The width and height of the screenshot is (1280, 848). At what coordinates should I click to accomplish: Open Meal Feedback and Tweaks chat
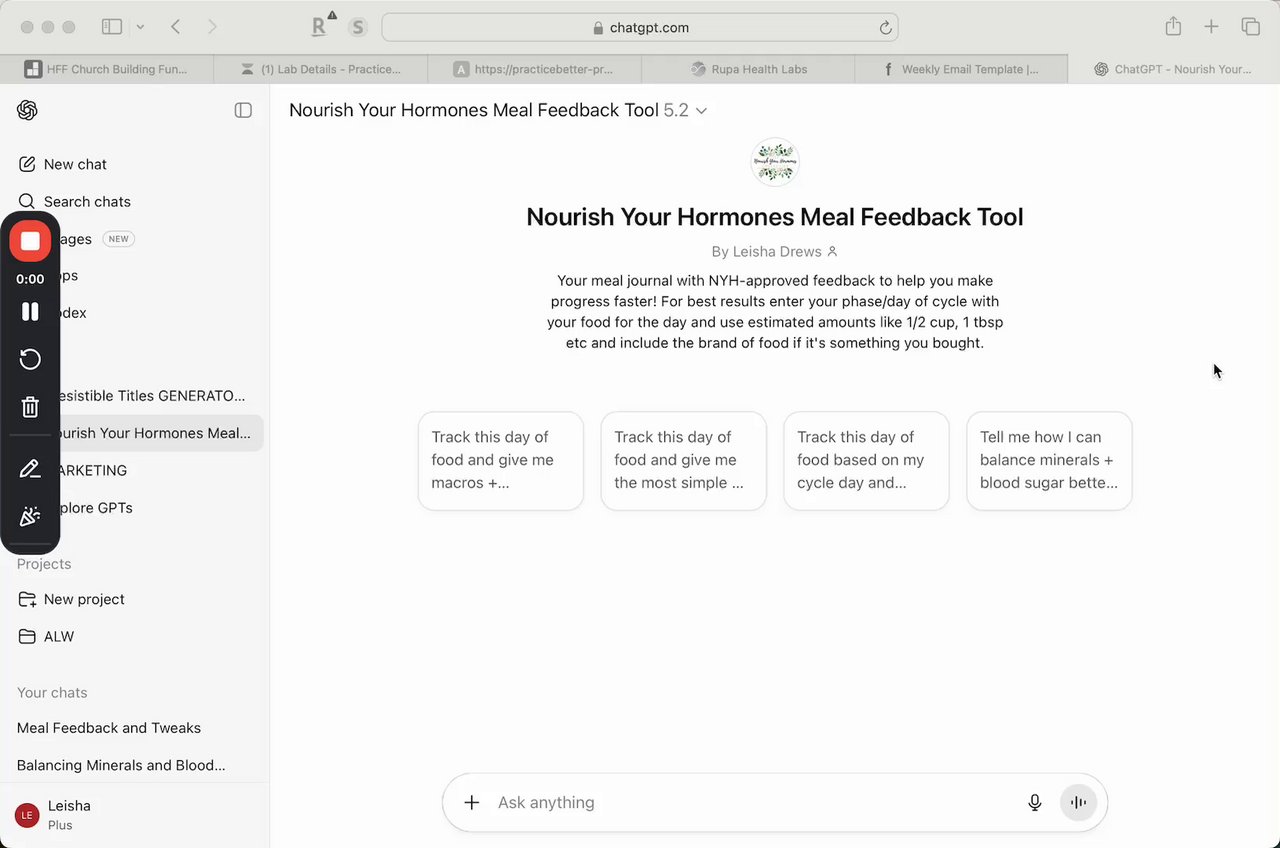(x=109, y=728)
